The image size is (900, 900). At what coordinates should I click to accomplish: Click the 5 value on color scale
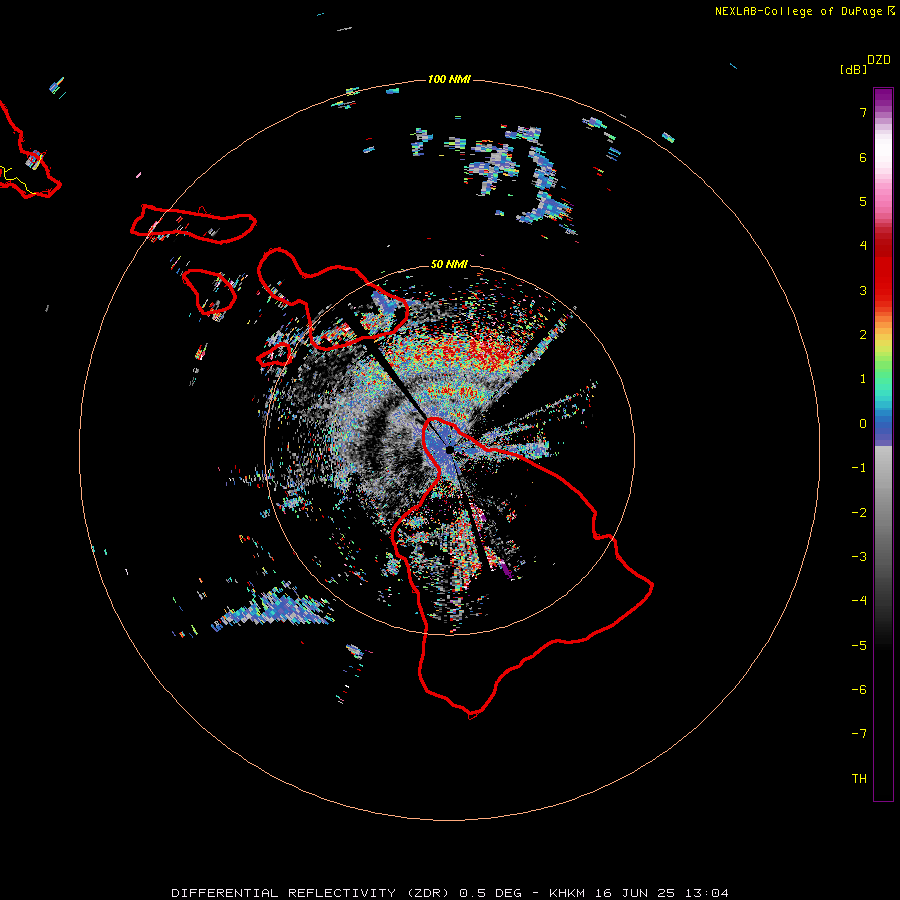(x=863, y=201)
